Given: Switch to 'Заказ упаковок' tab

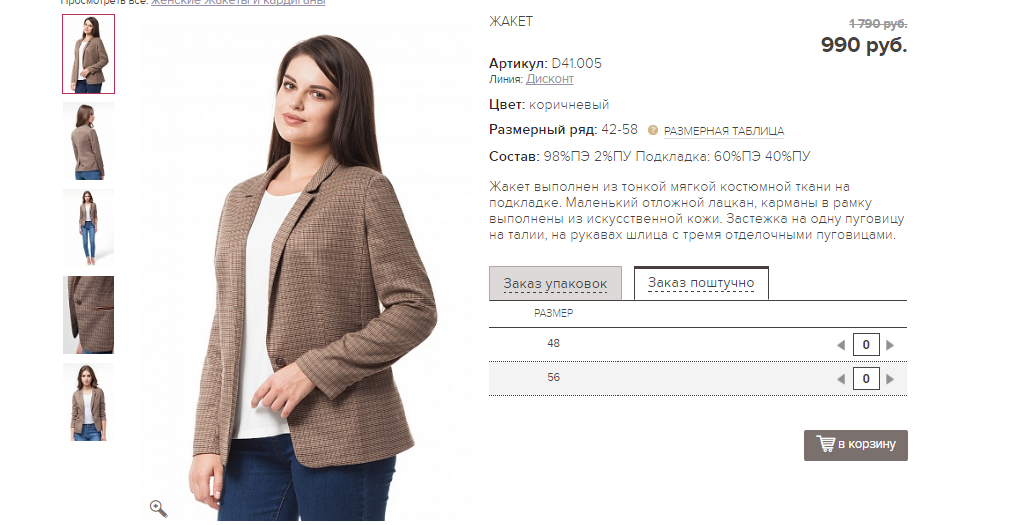Looking at the screenshot, I should click(x=555, y=283).
